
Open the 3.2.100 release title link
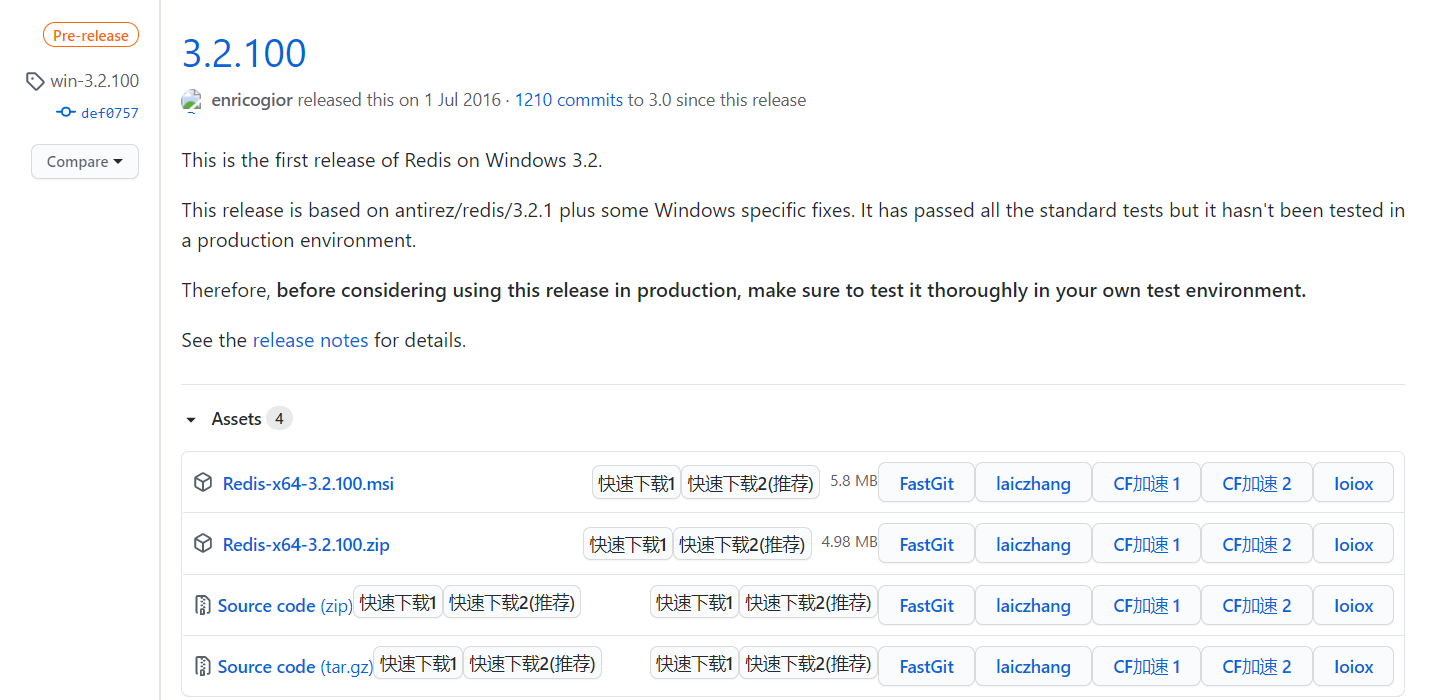pos(244,53)
